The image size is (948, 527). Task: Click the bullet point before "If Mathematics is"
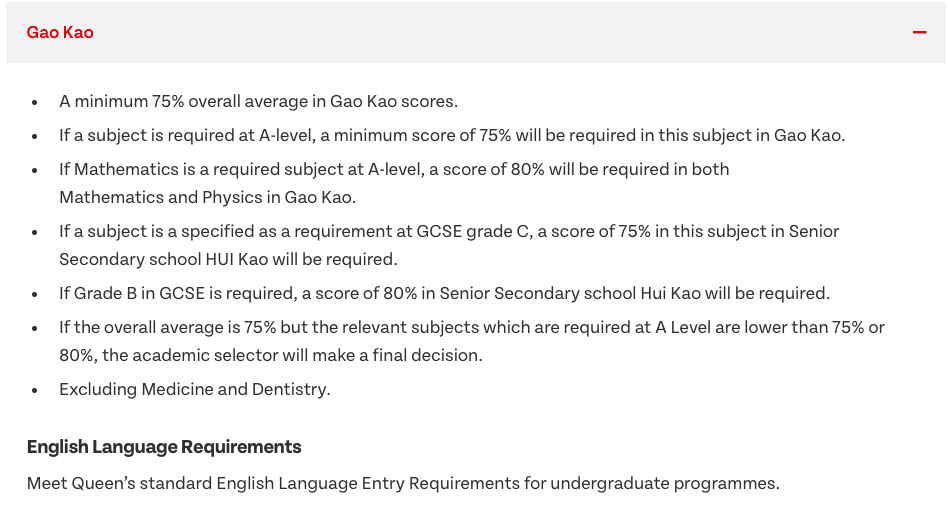click(x=34, y=171)
